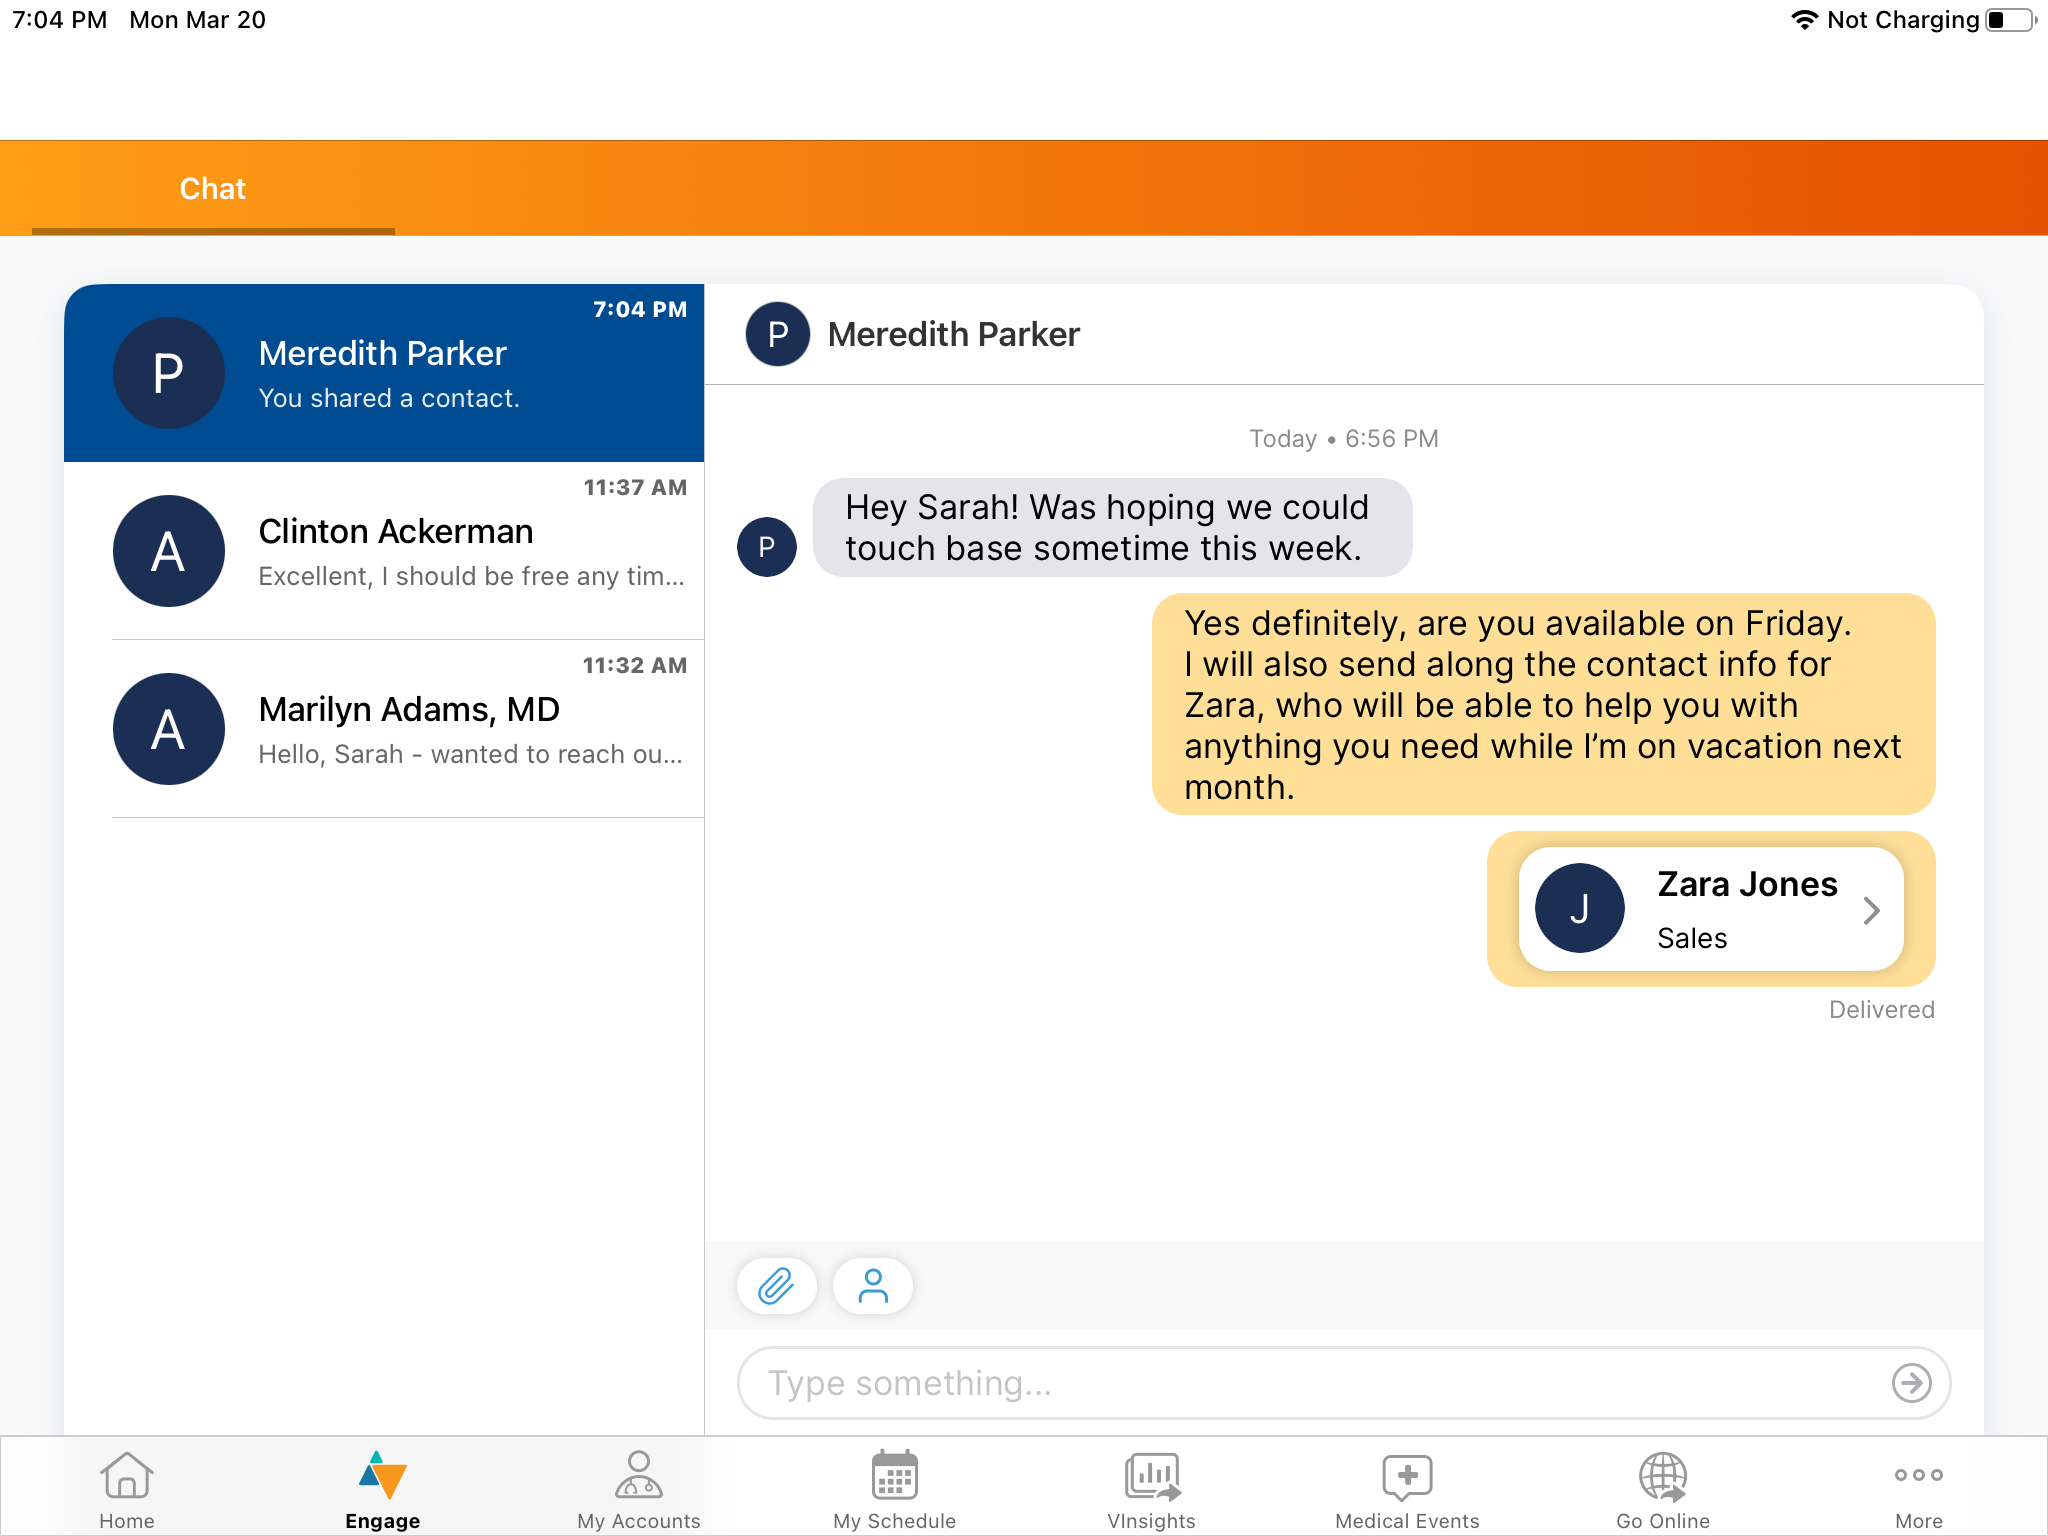Tap Meredith Parker's P avatar in header

click(777, 335)
